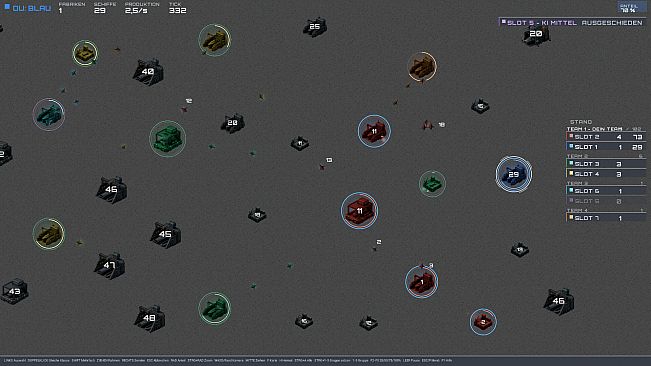Target the neutral factory labeled 43
The image size is (651, 366).
click(x=14, y=291)
